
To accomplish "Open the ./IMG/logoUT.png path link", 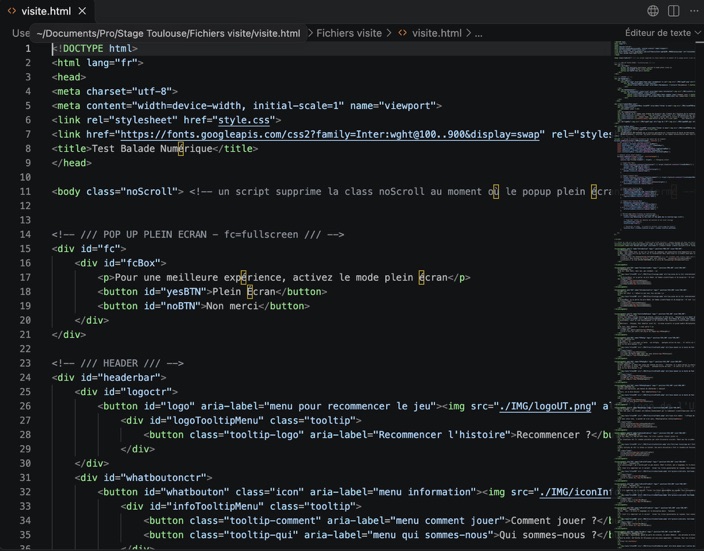I will (x=545, y=406).
